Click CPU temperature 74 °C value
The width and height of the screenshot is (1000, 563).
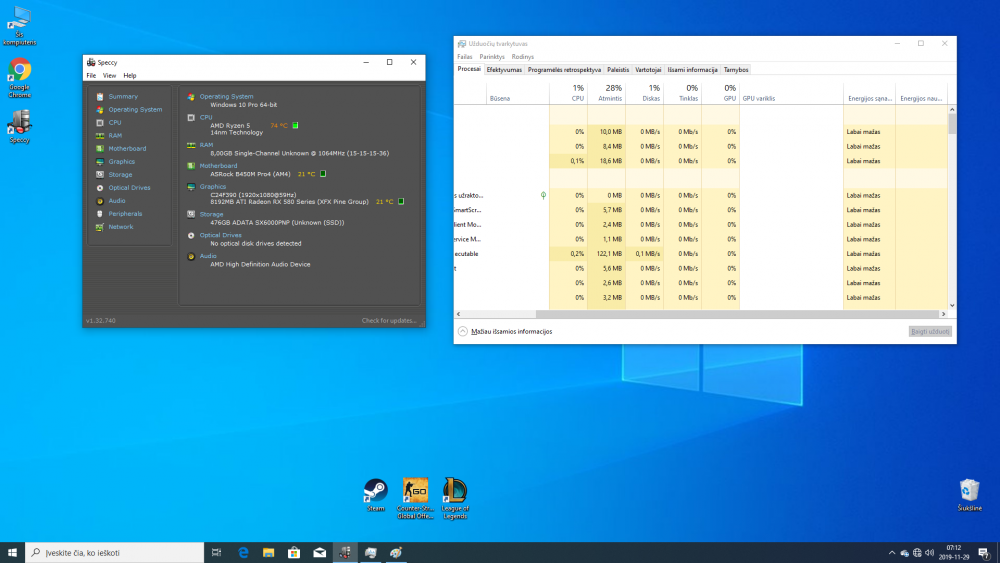pos(279,126)
